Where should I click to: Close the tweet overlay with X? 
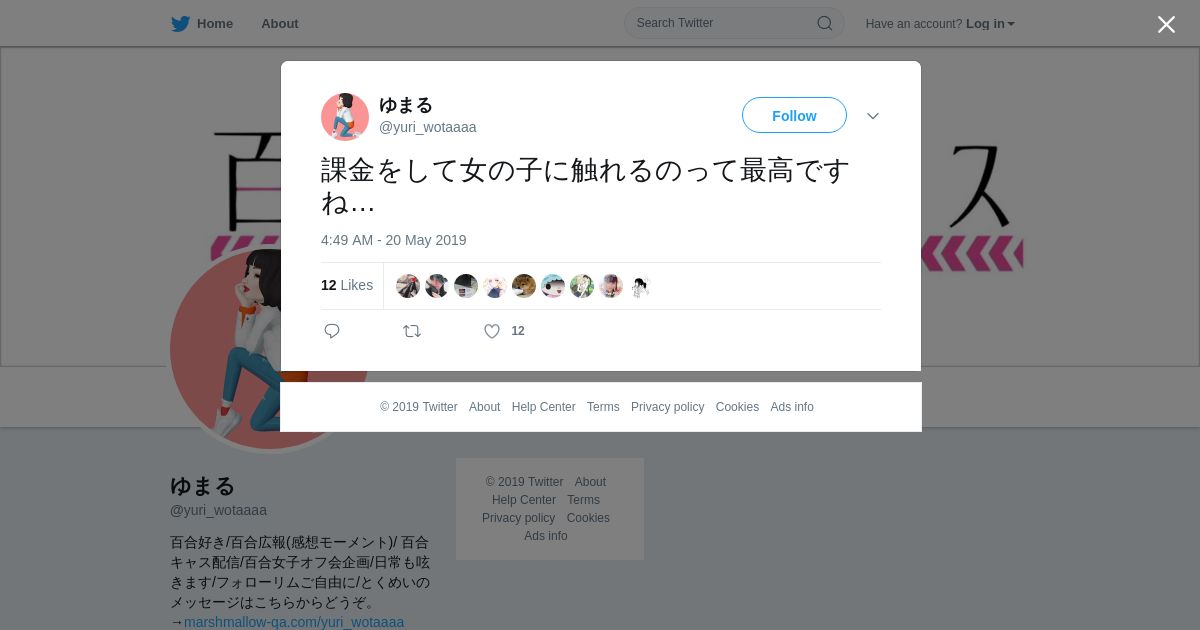(x=1166, y=24)
